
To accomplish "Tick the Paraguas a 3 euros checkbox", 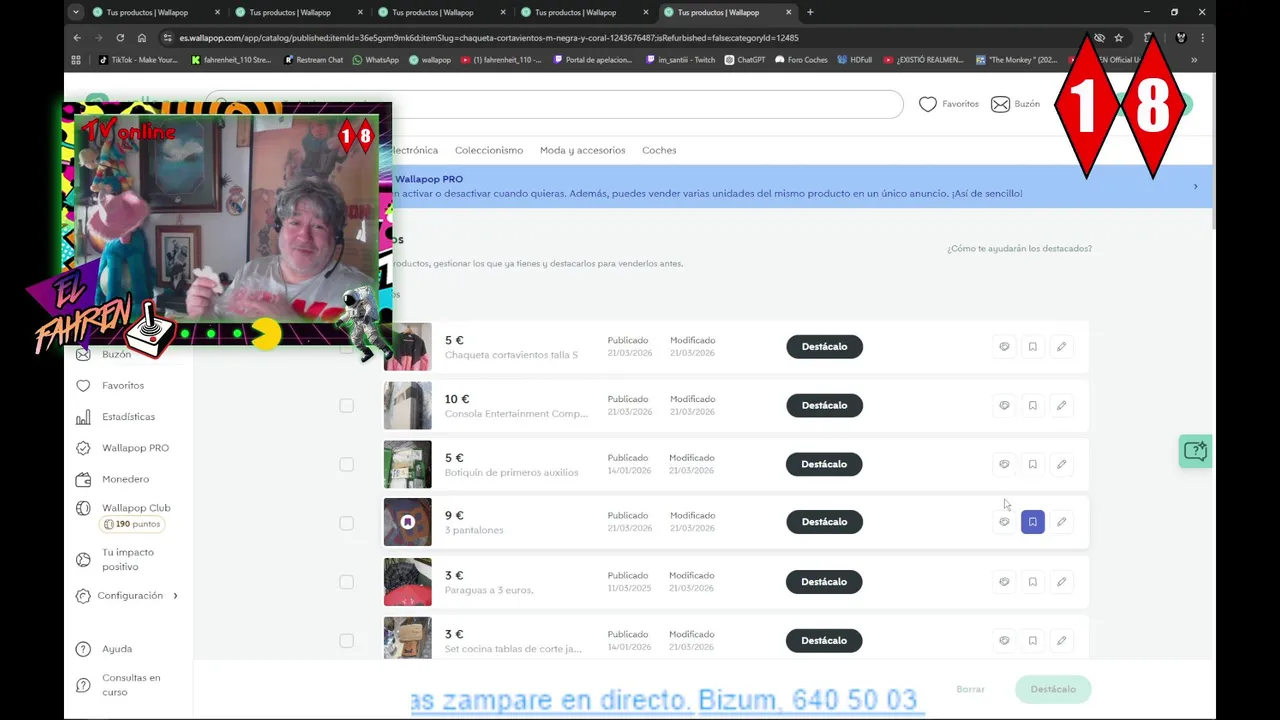I will 346,582.
